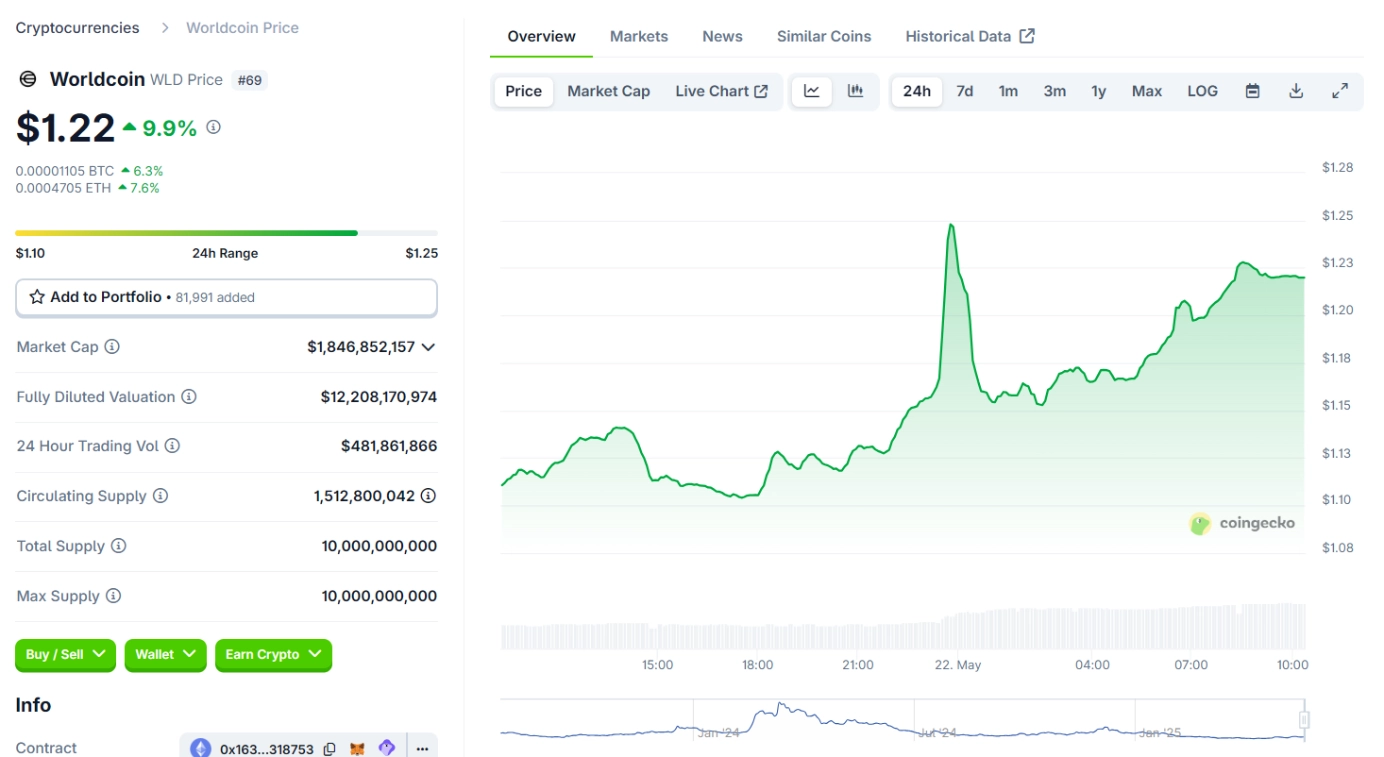Viewport: 1384px width, 757px height.
Task: Open the calendar date range picker
Action: point(1252,91)
